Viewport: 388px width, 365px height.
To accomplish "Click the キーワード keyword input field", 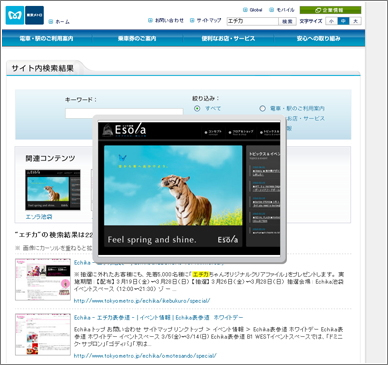I will click(x=124, y=113).
